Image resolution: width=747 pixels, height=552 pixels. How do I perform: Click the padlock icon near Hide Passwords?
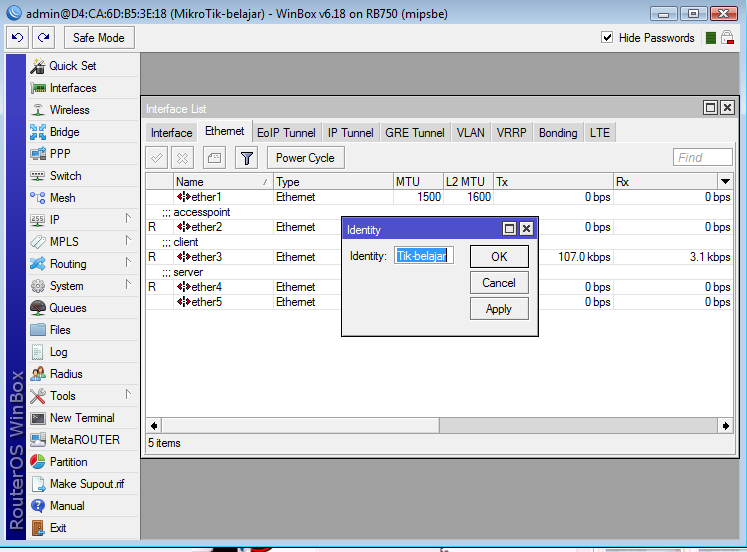click(x=727, y=38)
